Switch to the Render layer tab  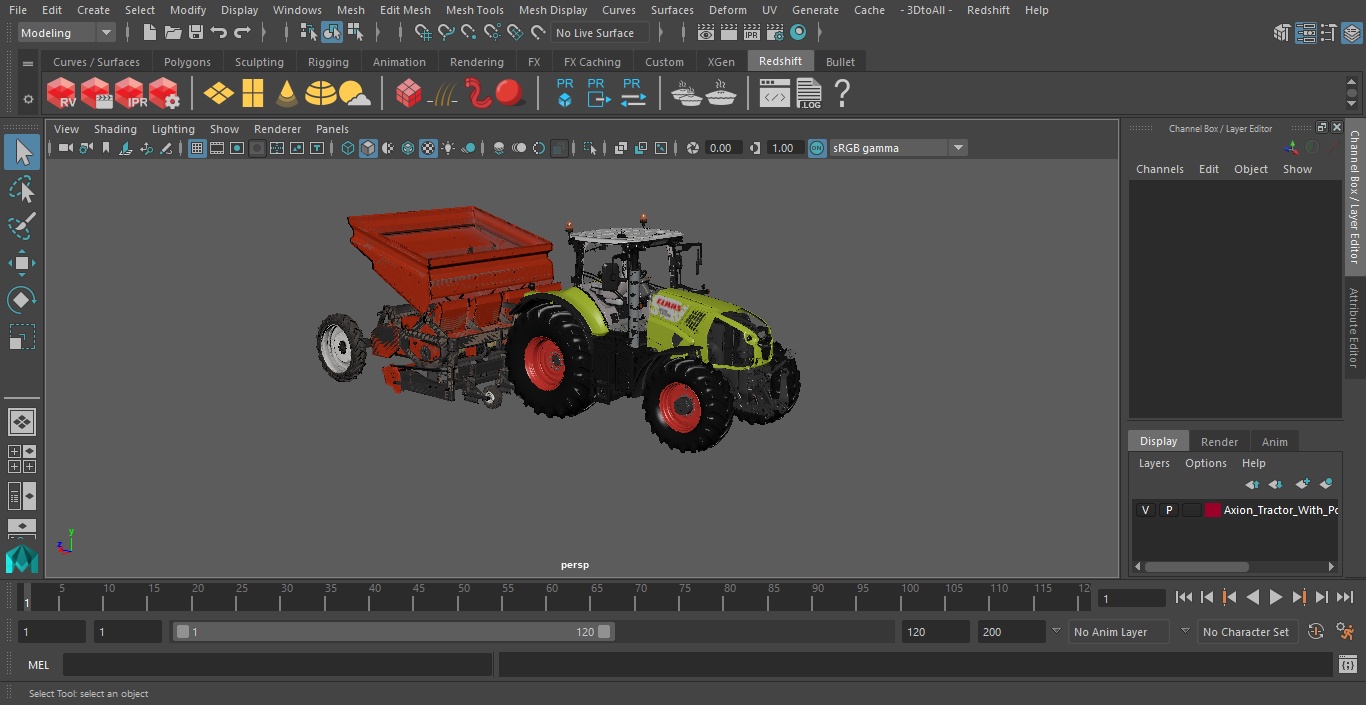click(1219, 442)
